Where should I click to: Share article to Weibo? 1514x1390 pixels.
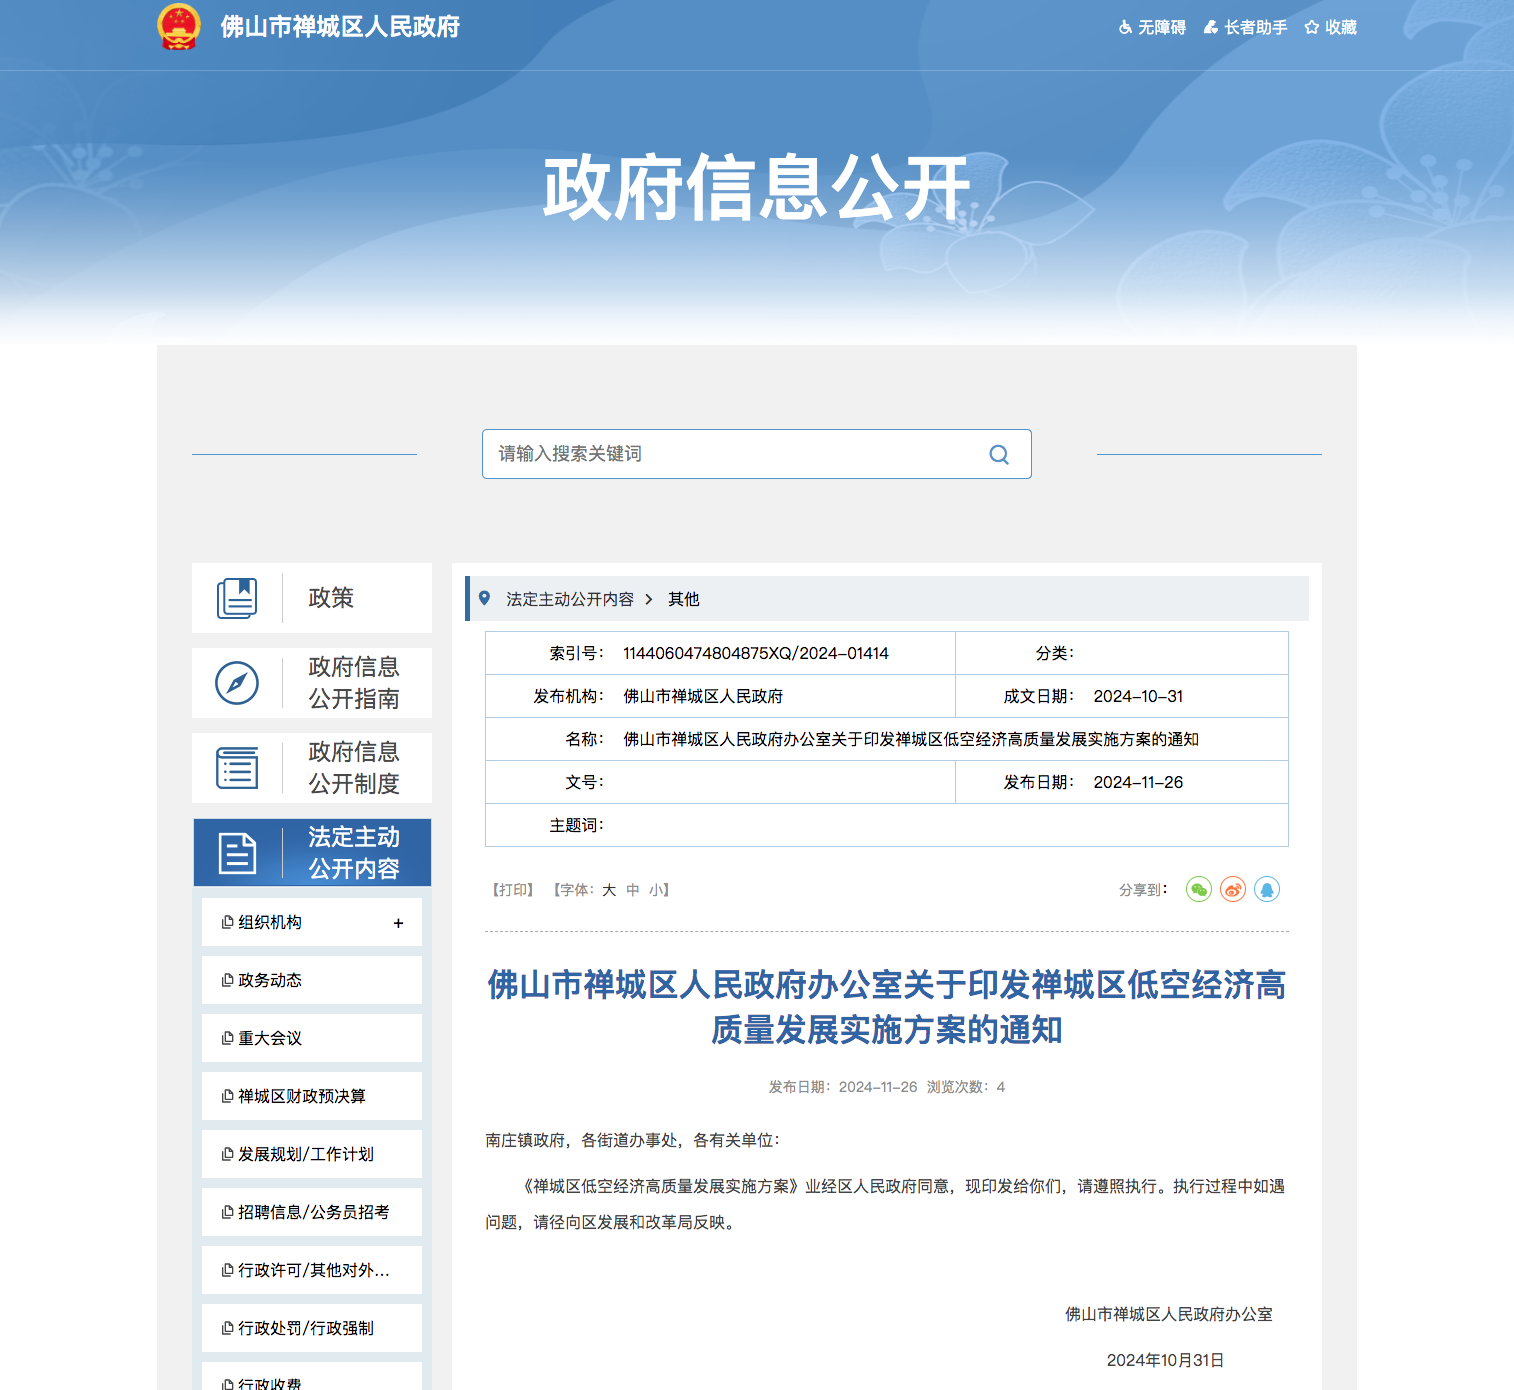pos(1232,889)
